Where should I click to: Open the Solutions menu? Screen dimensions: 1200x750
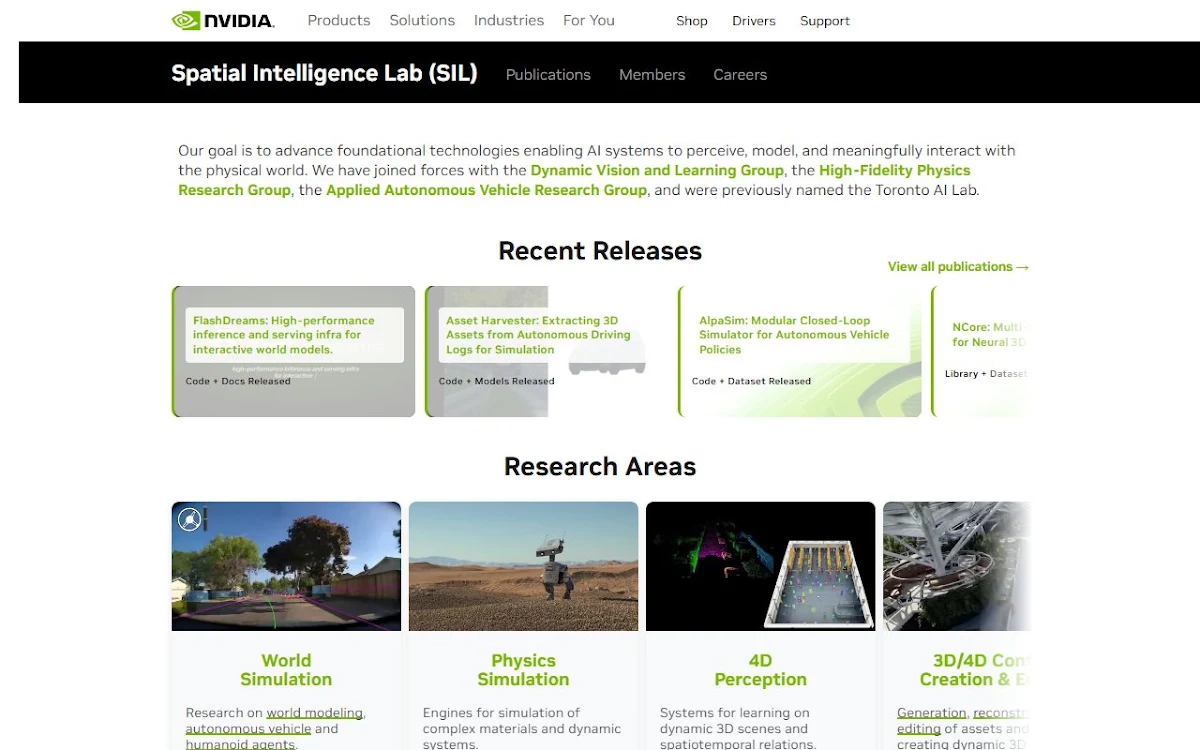422,20
